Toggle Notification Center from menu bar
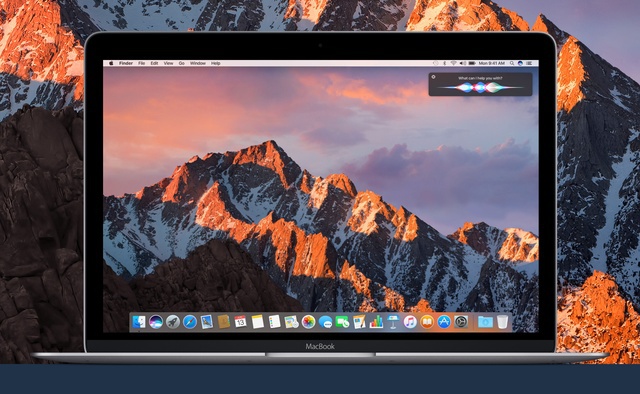 529,63
